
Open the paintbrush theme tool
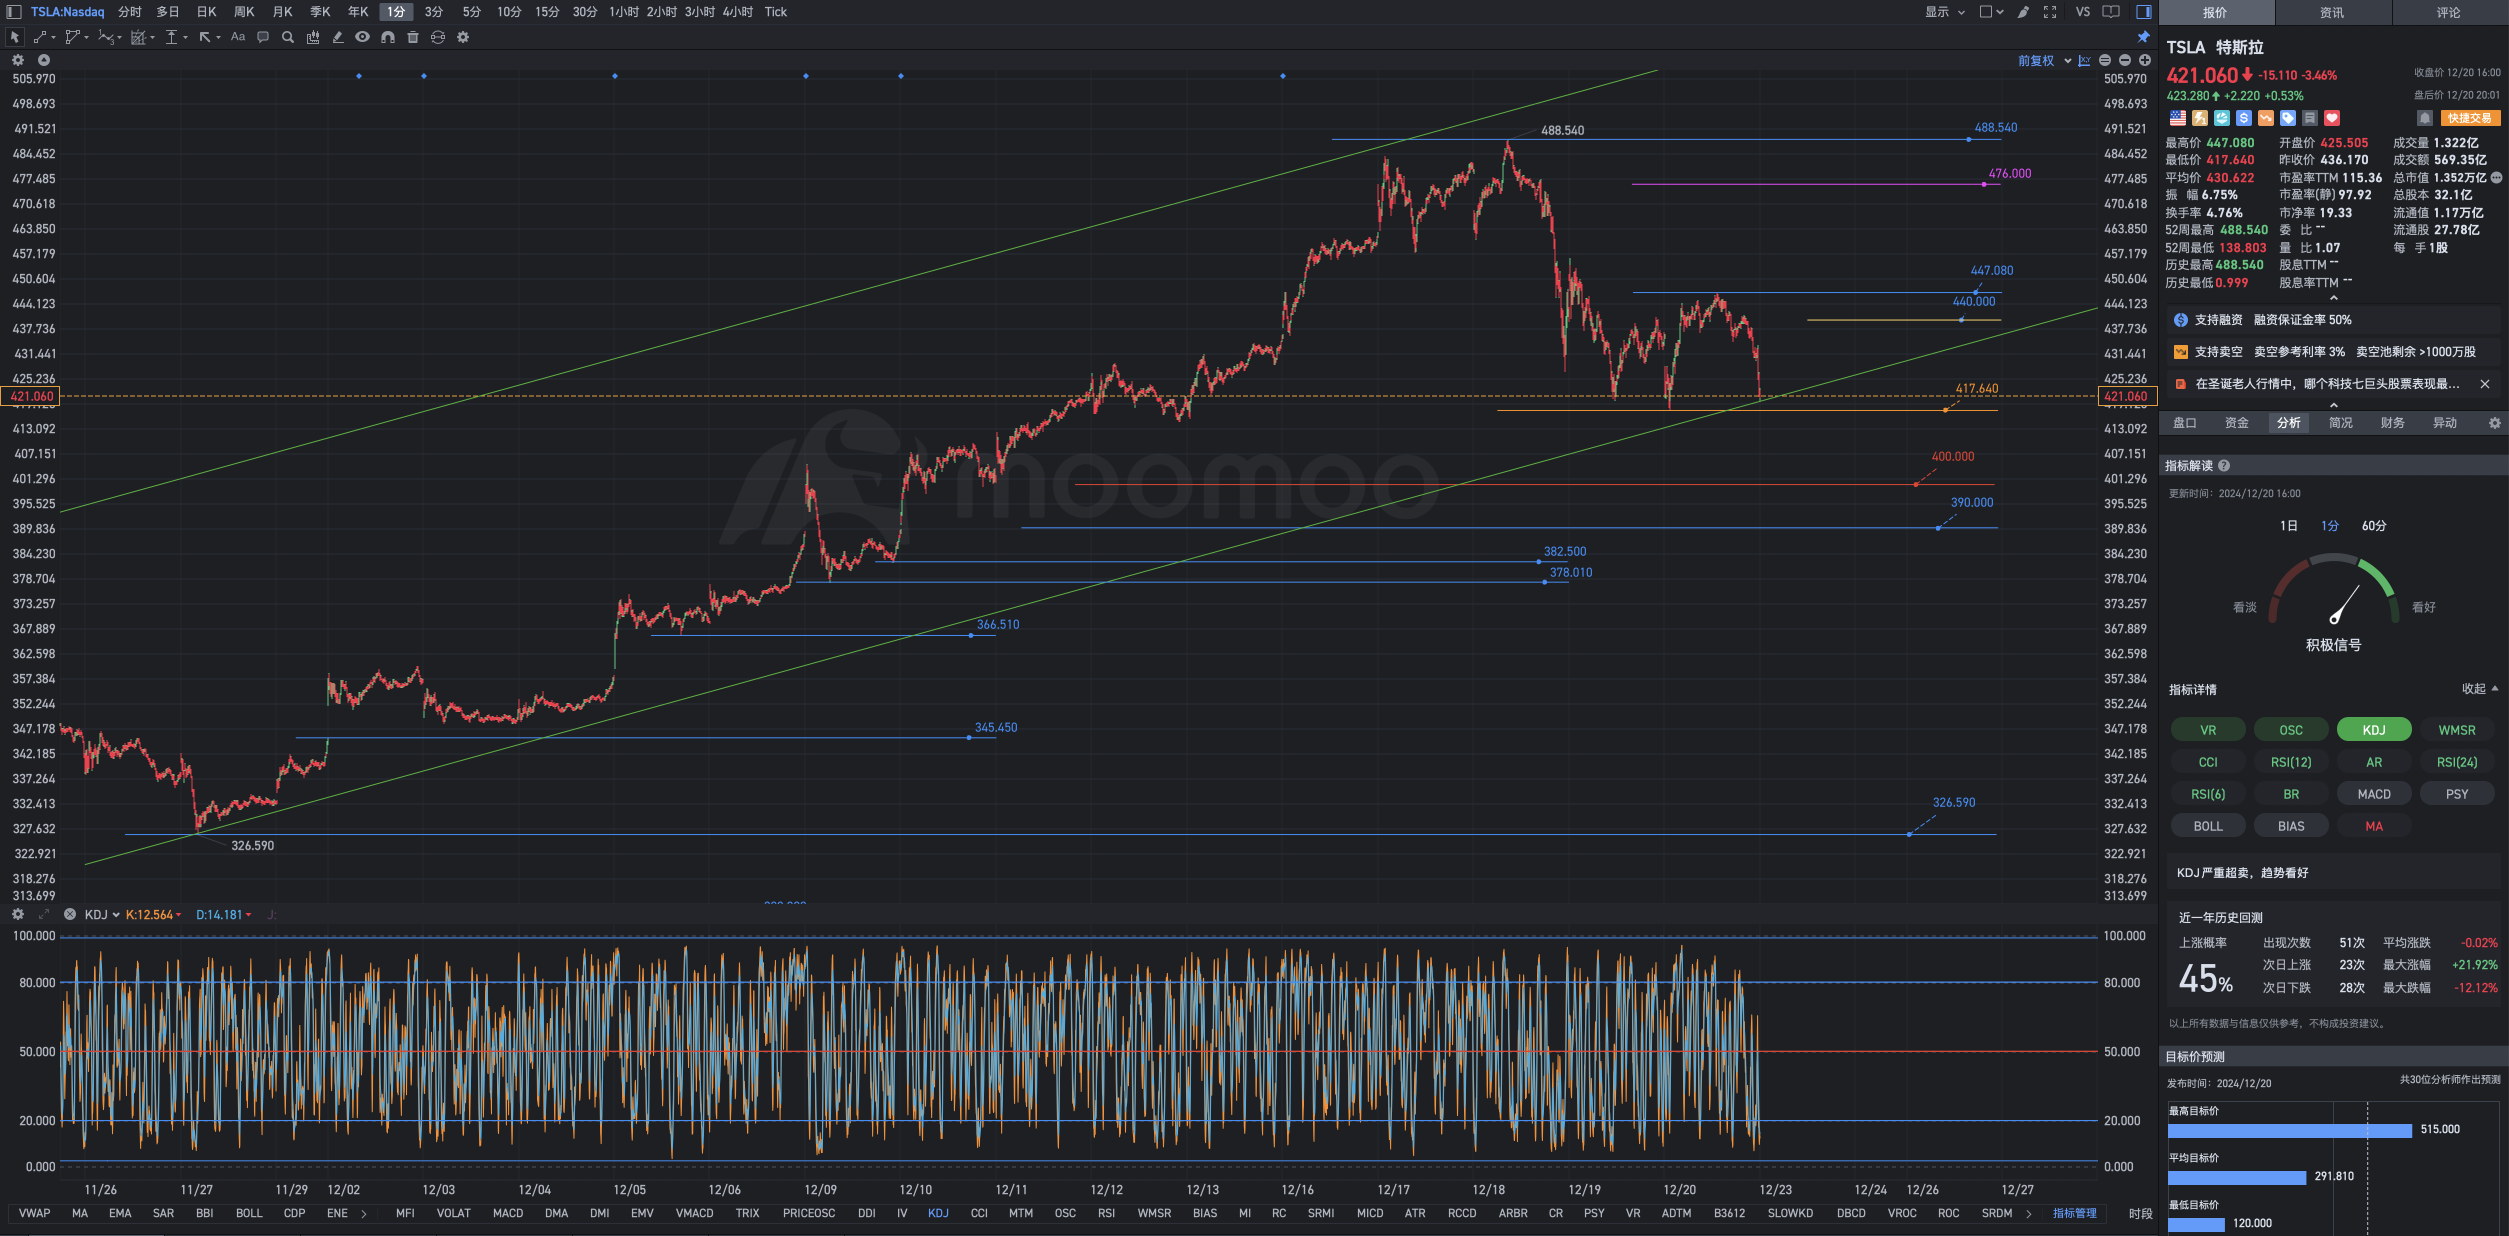tap(2023, 12)
